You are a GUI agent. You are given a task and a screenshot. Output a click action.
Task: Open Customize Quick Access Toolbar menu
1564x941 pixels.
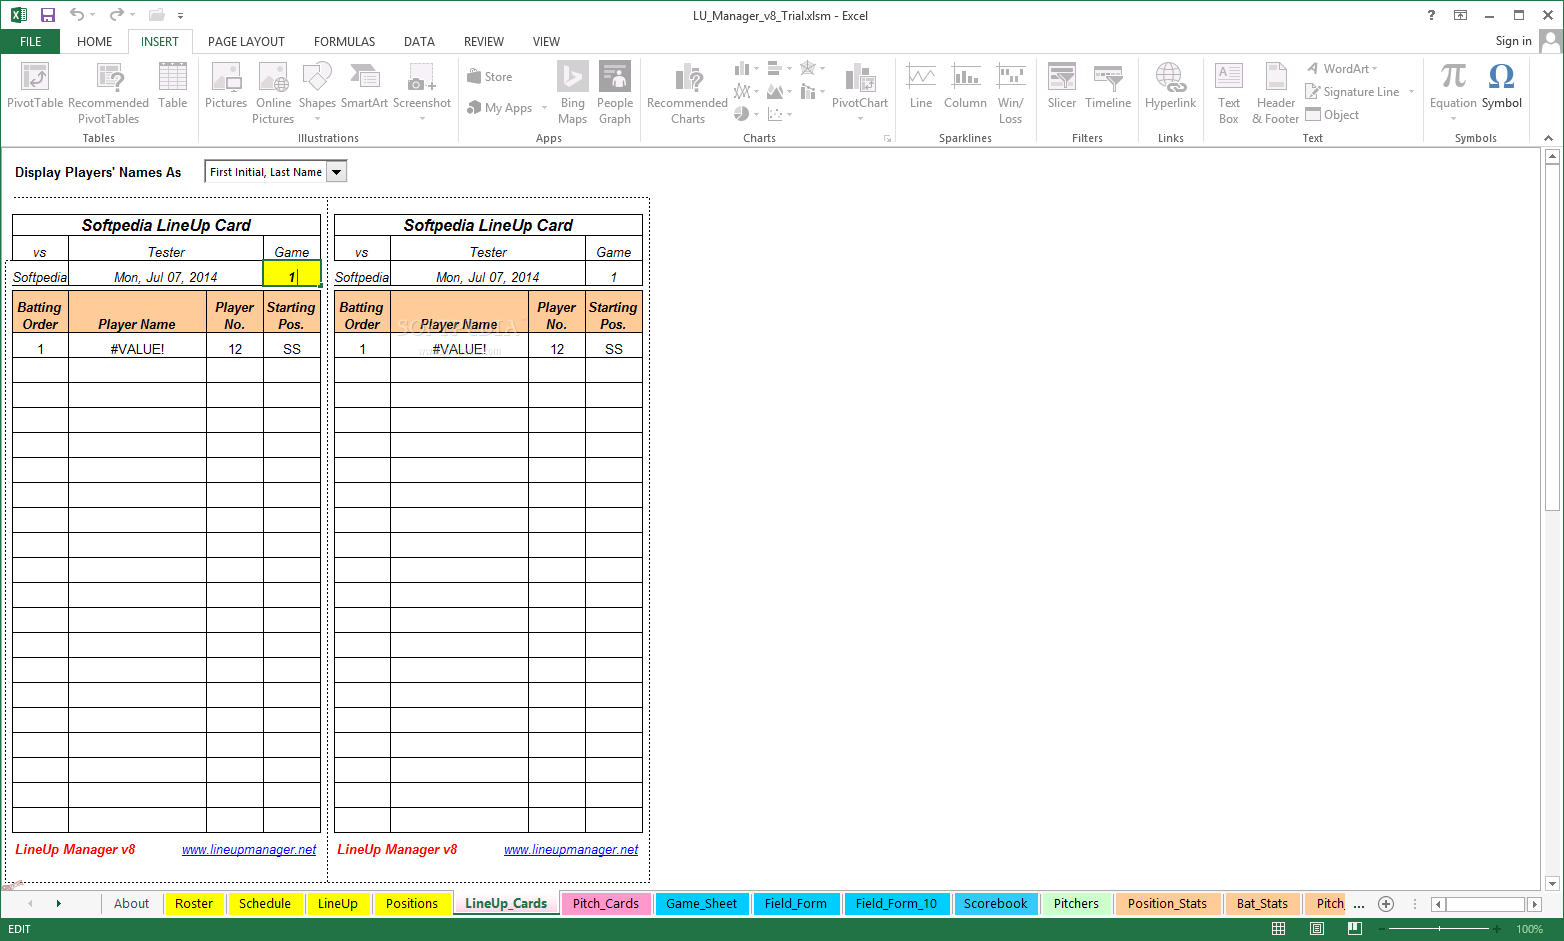click(181, 15)
